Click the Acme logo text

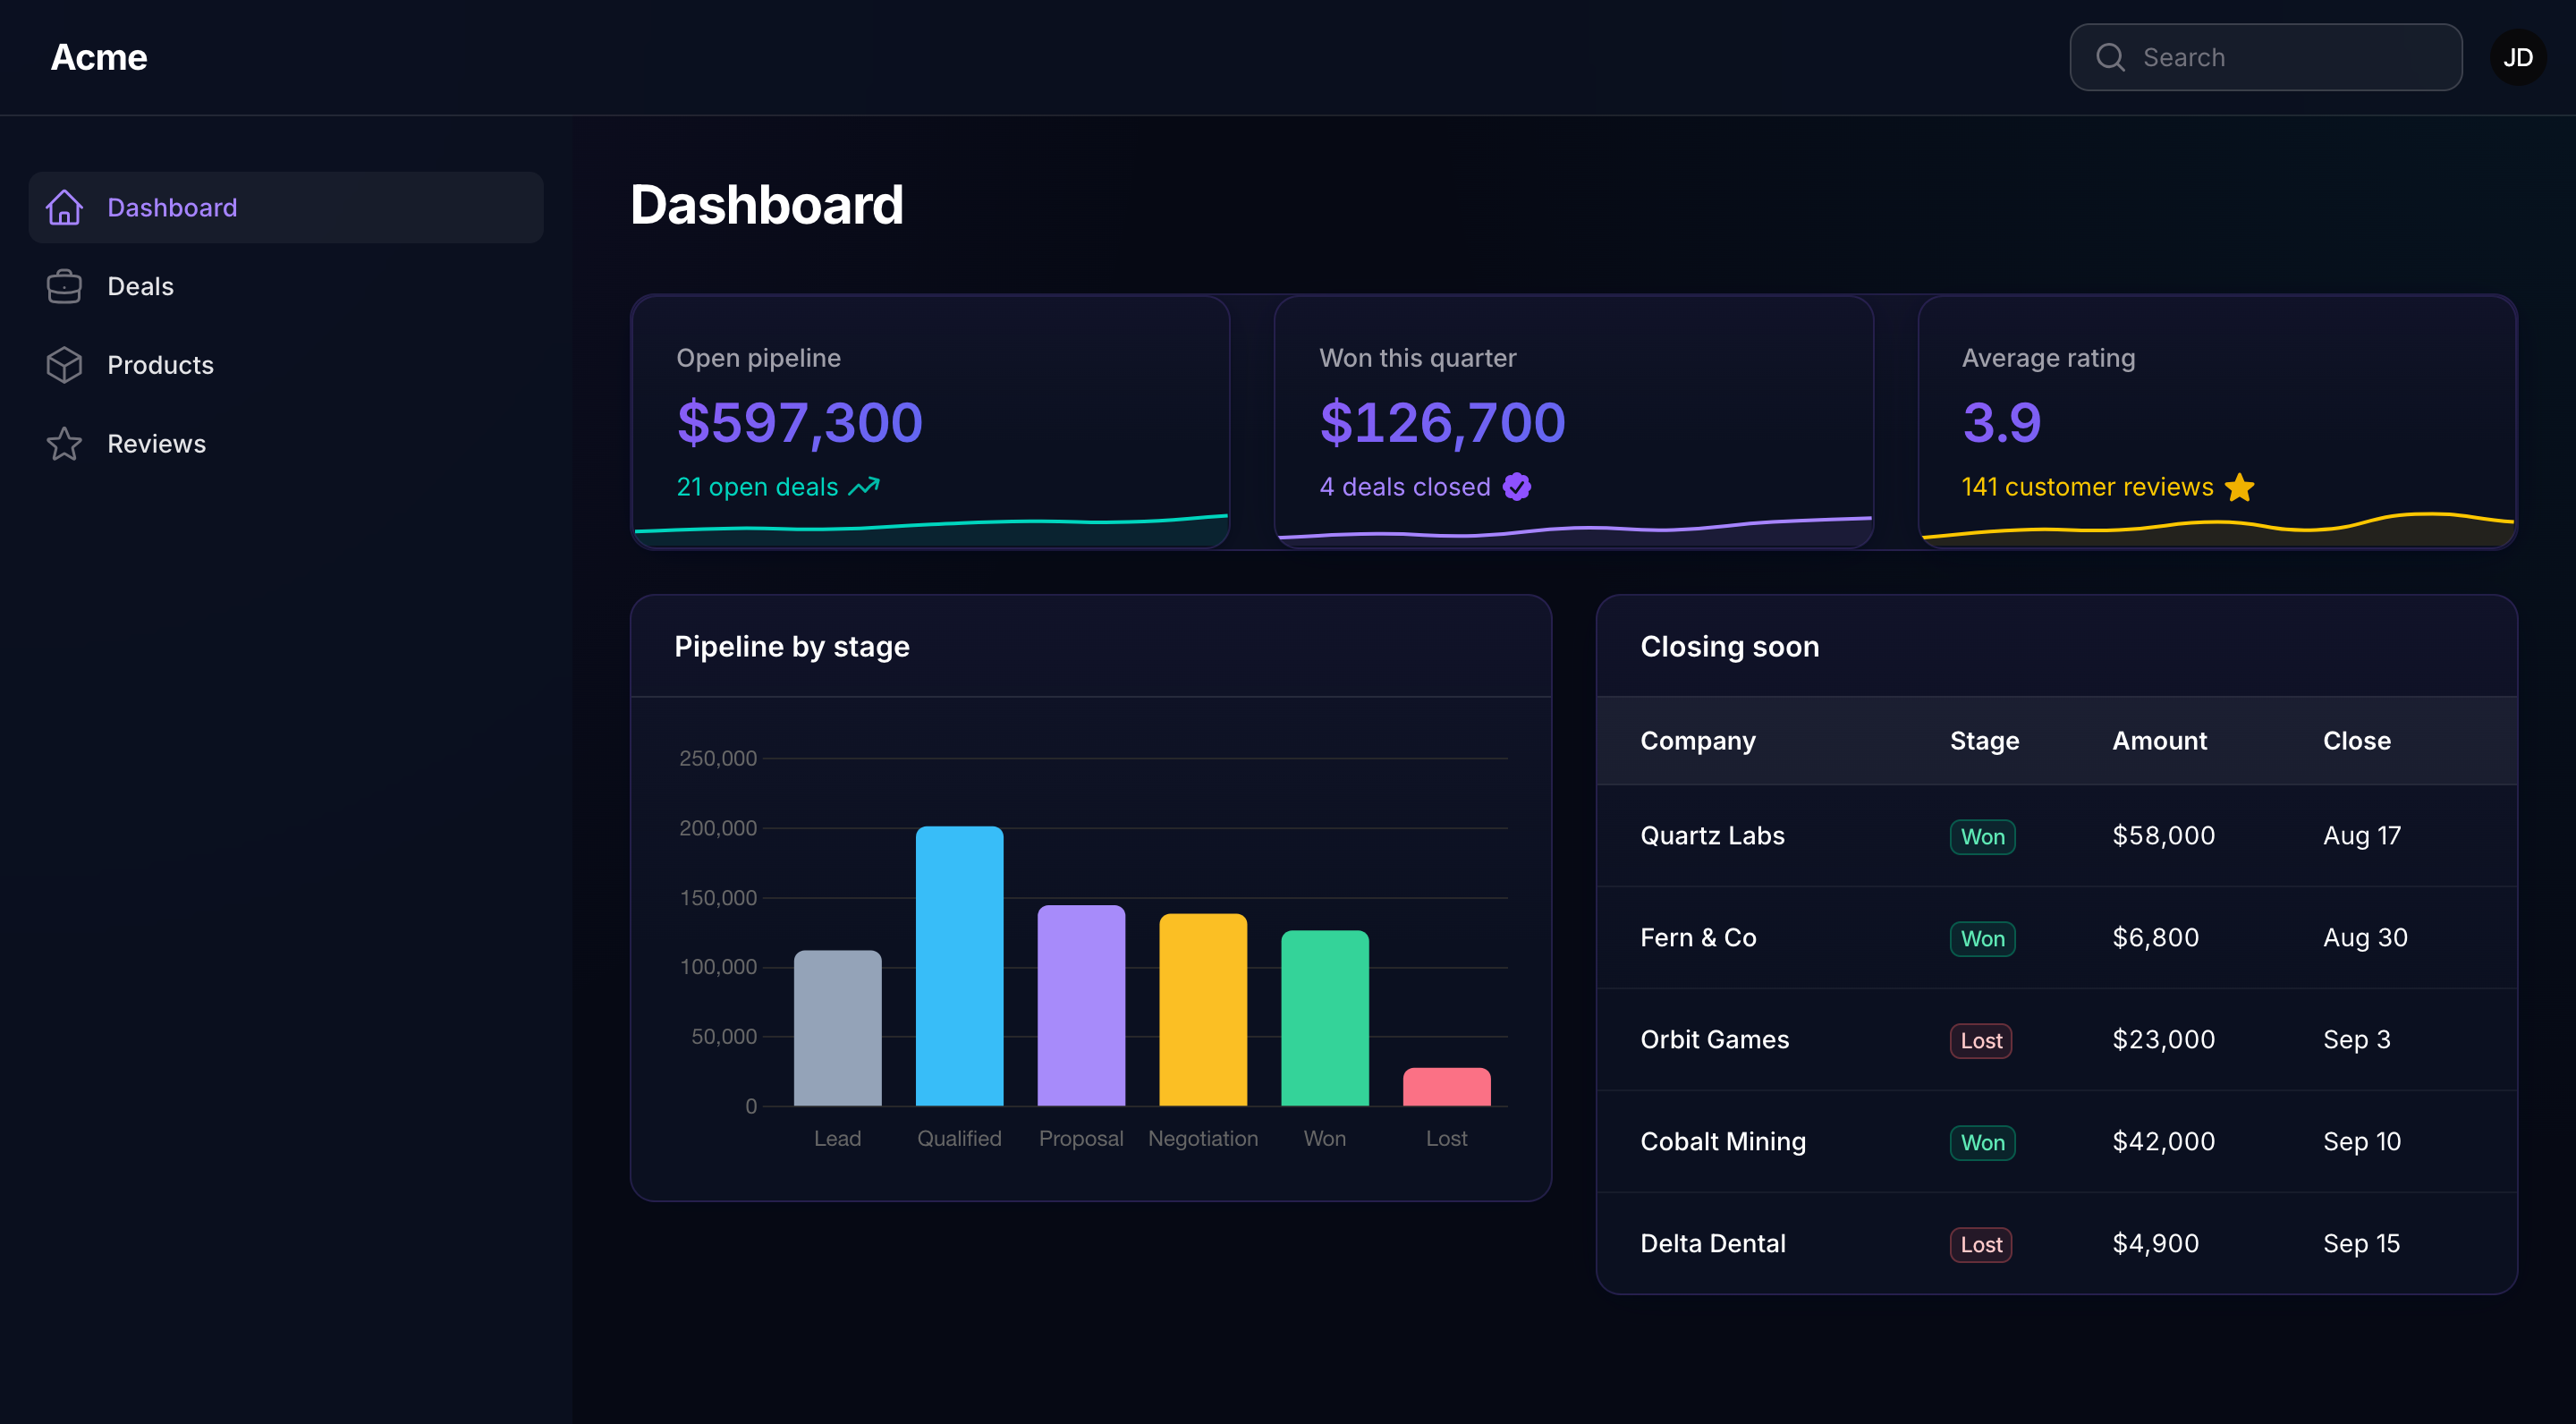(x=99, y=57)
